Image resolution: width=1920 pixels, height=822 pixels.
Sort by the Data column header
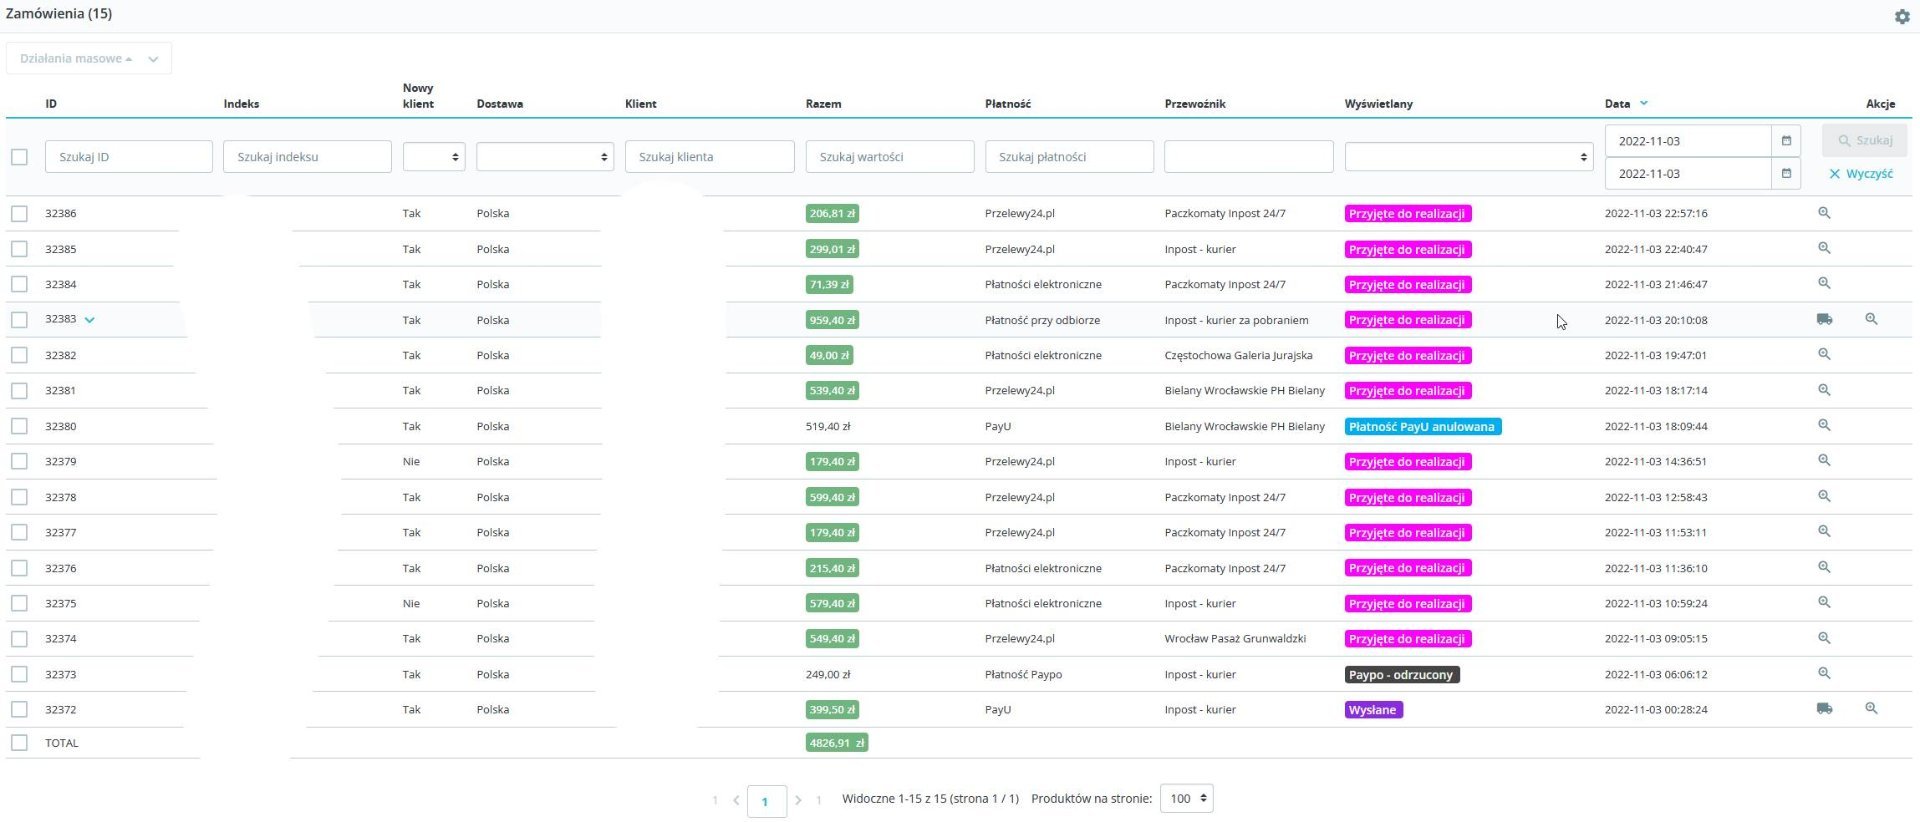click(x=1617, y=104)
